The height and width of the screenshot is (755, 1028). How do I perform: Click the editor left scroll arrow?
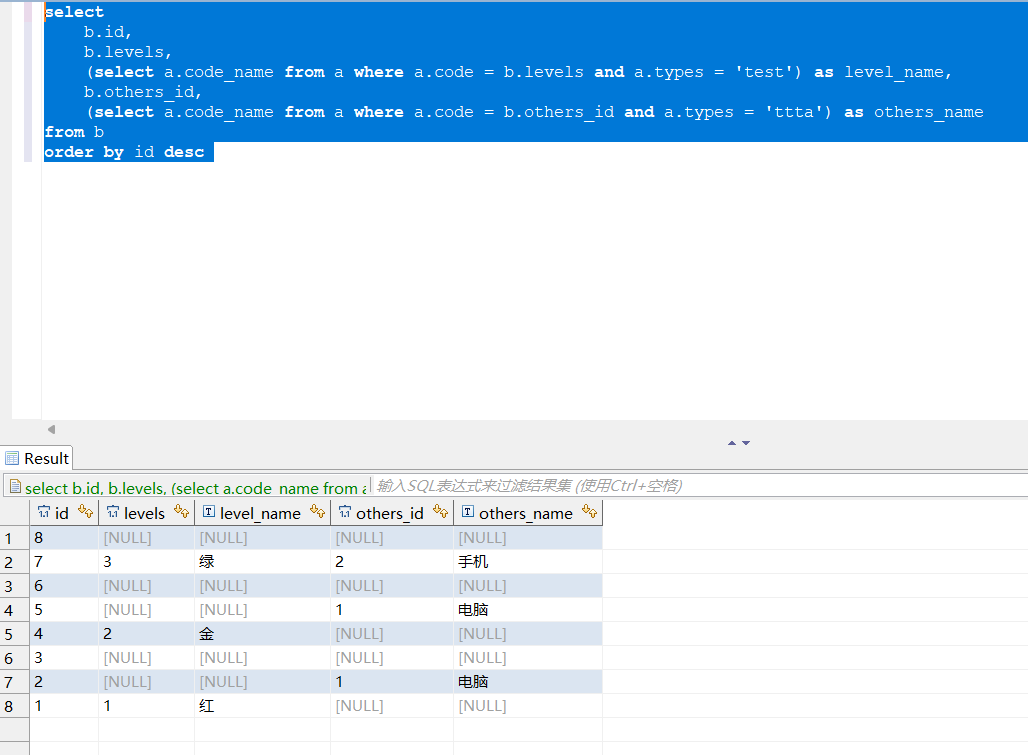click(x=51, y=429)
